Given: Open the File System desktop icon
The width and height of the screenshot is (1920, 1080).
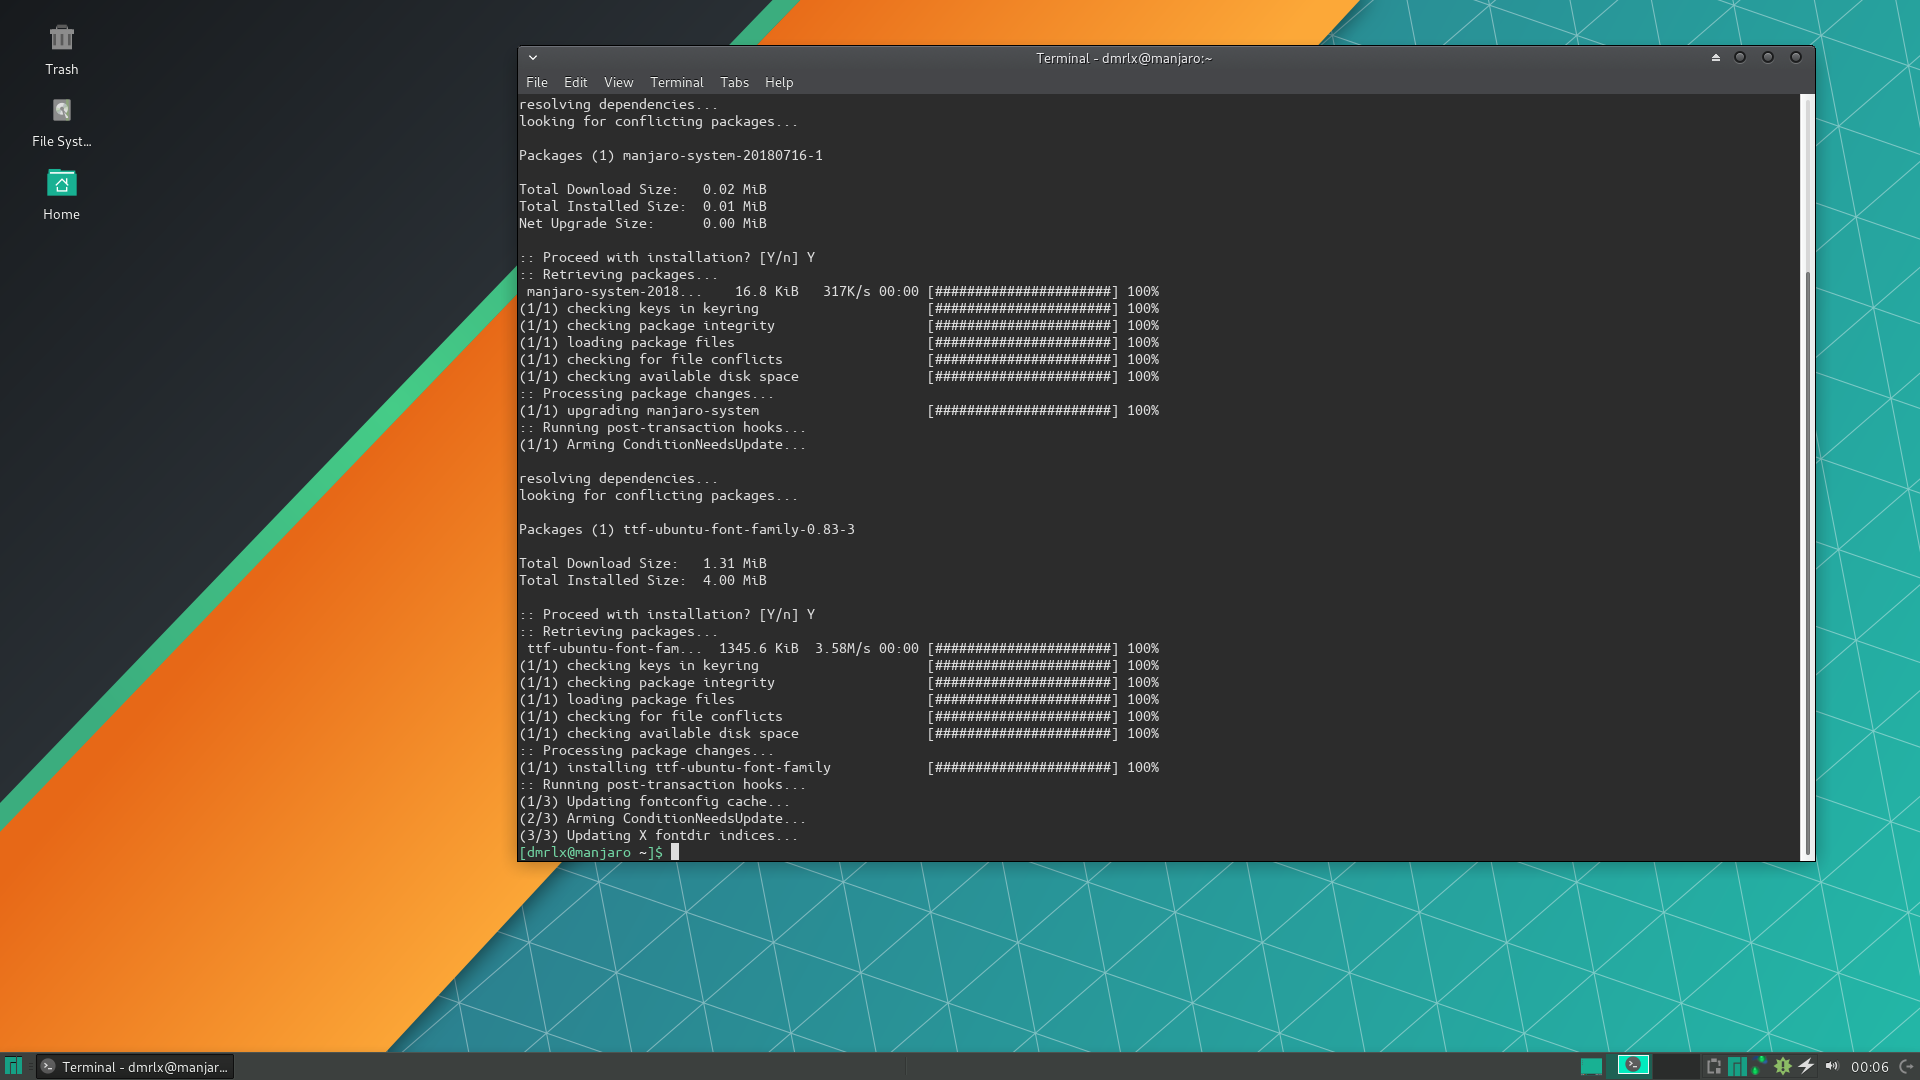Looking at the screenshot, I should click(x=61, y=111).
